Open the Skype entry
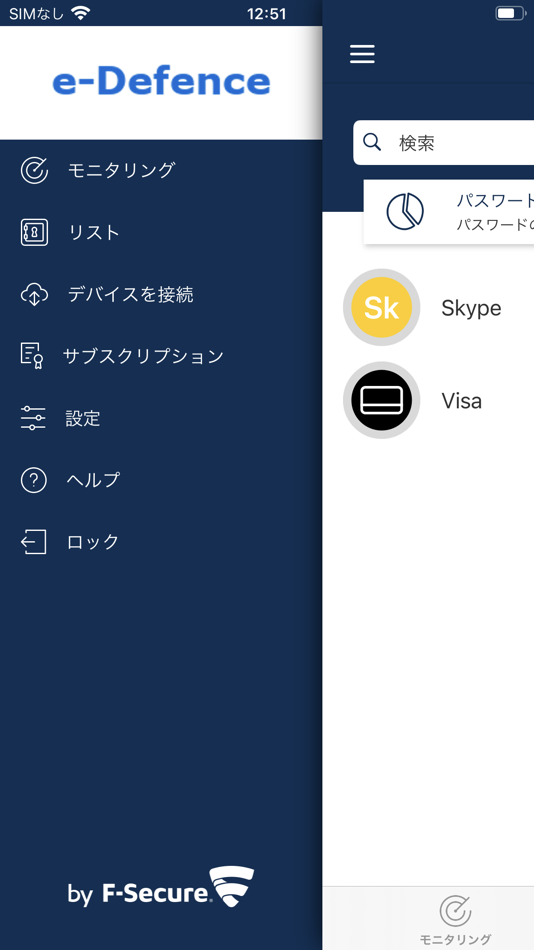534x950 pixels. pos(438,308)
